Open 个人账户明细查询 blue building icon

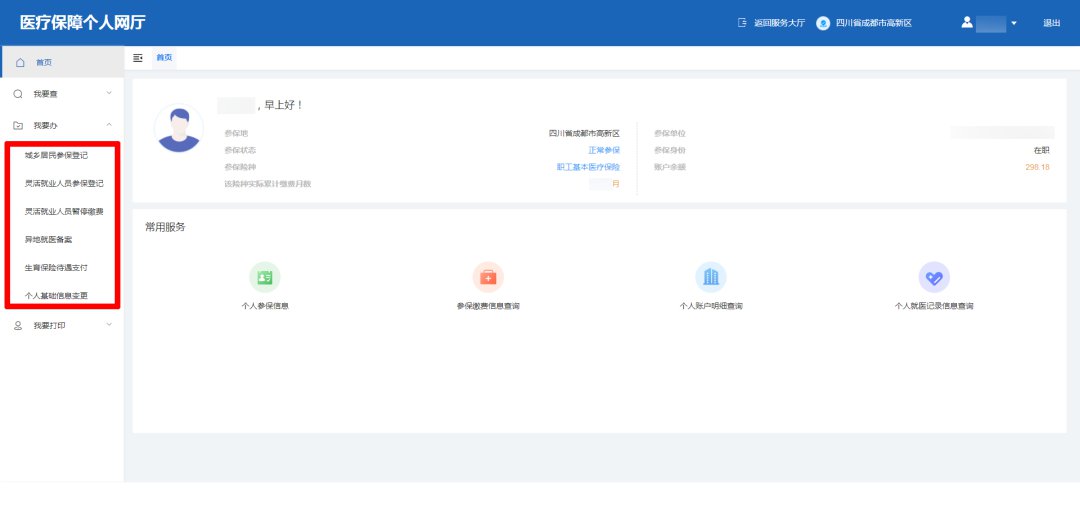(x=711, y=277)
